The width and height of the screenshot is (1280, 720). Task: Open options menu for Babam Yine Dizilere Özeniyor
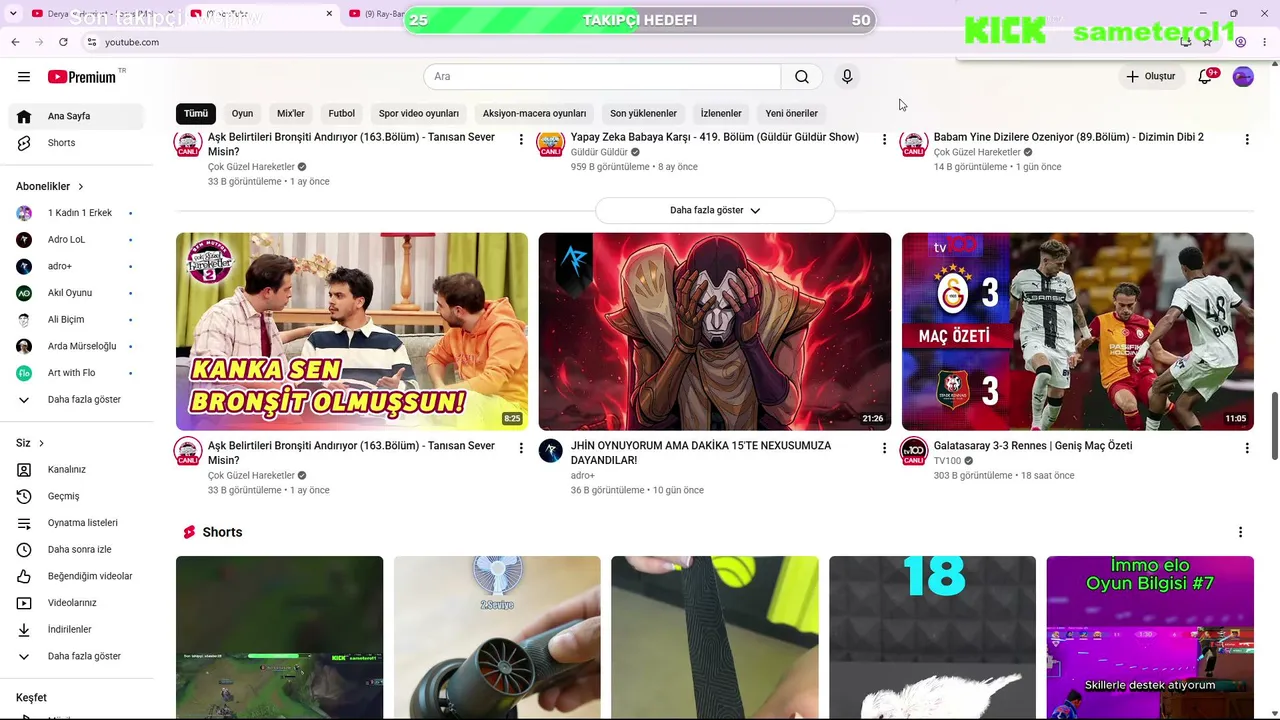(1247, 140)
